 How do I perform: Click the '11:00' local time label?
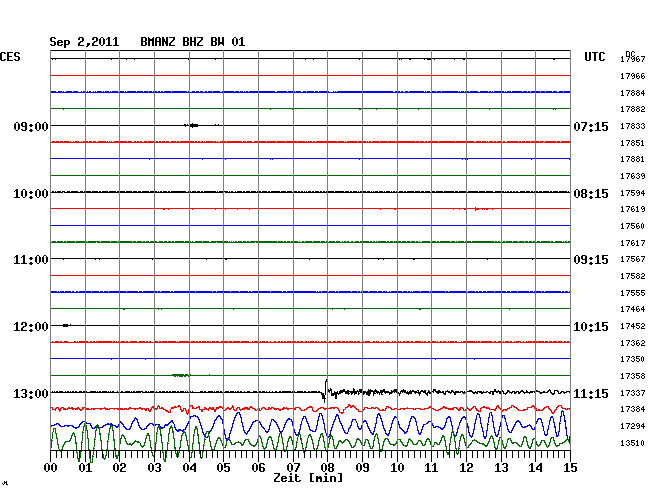[31, 260]
